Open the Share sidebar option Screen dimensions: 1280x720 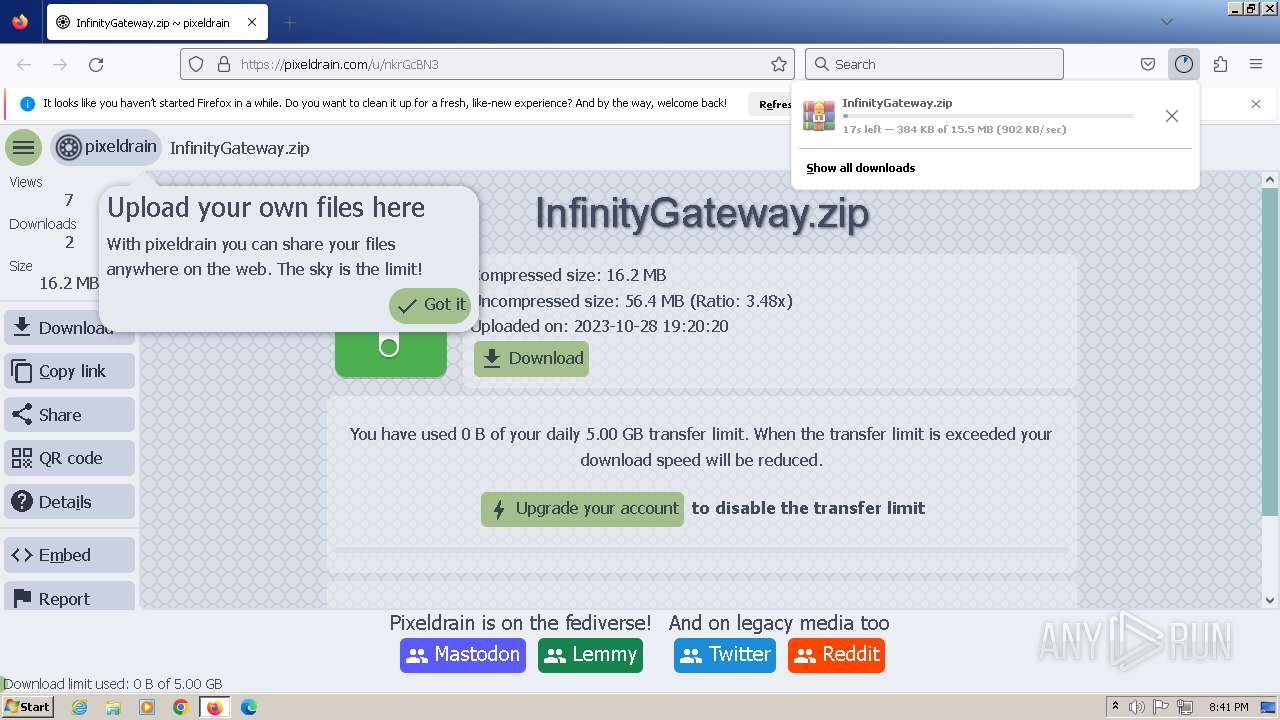pos(69,415)
